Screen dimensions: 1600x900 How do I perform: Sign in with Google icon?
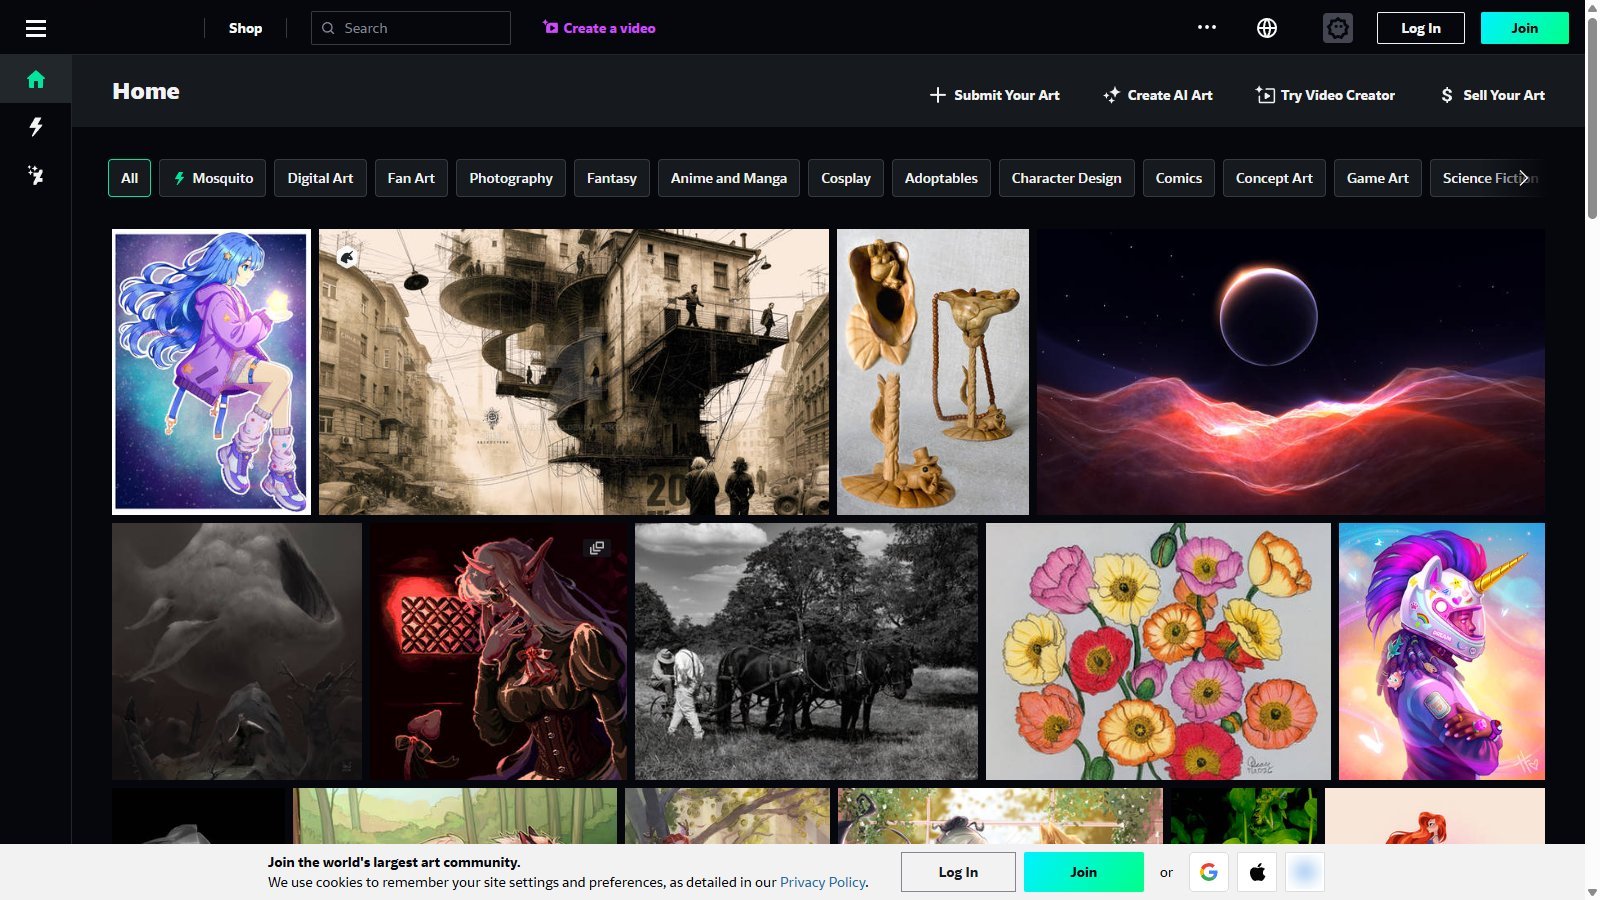(x=1209, y=872)
